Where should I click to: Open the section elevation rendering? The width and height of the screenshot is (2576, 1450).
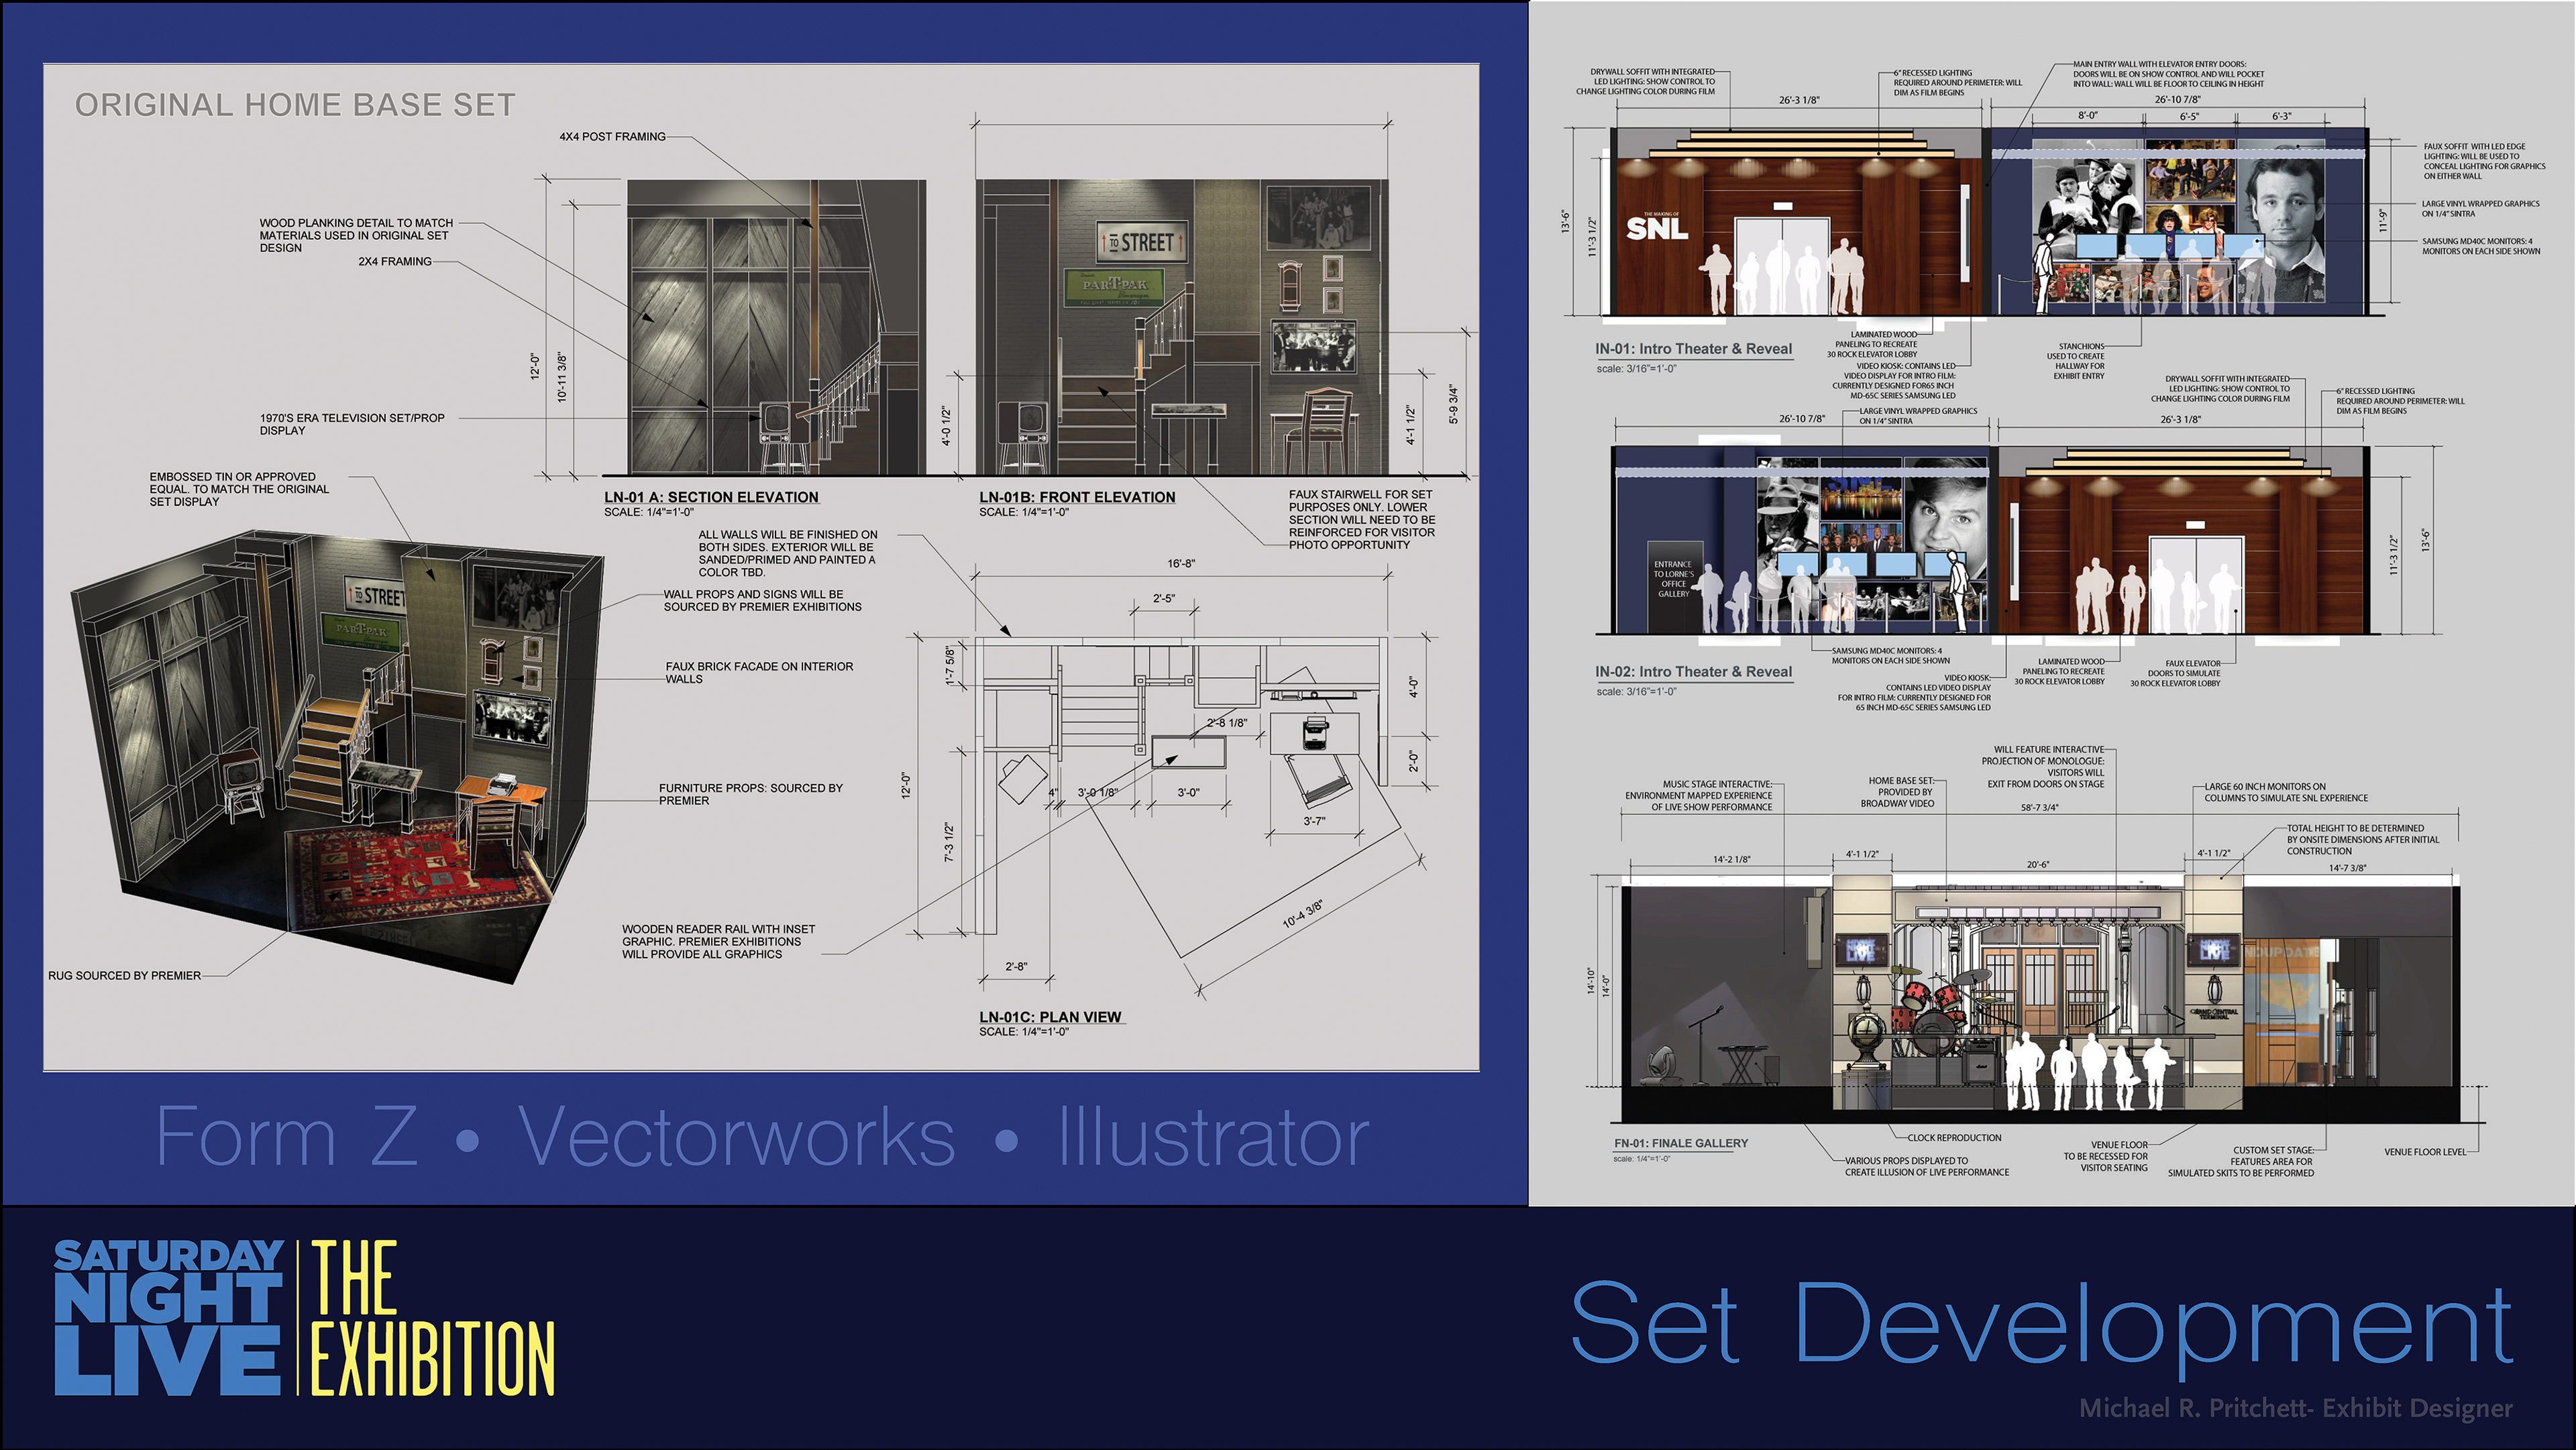pyautogui.click(x=776, y=327)
